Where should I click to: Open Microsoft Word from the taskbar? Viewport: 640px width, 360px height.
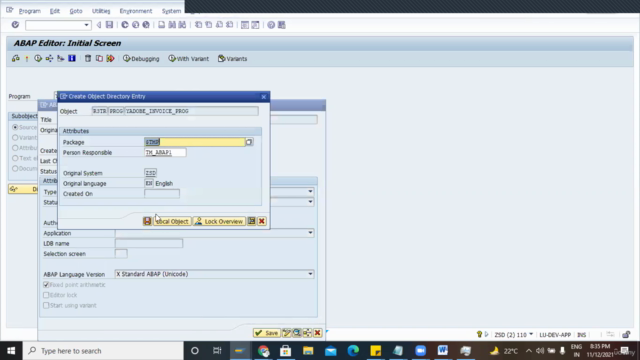tap(442, 351)
